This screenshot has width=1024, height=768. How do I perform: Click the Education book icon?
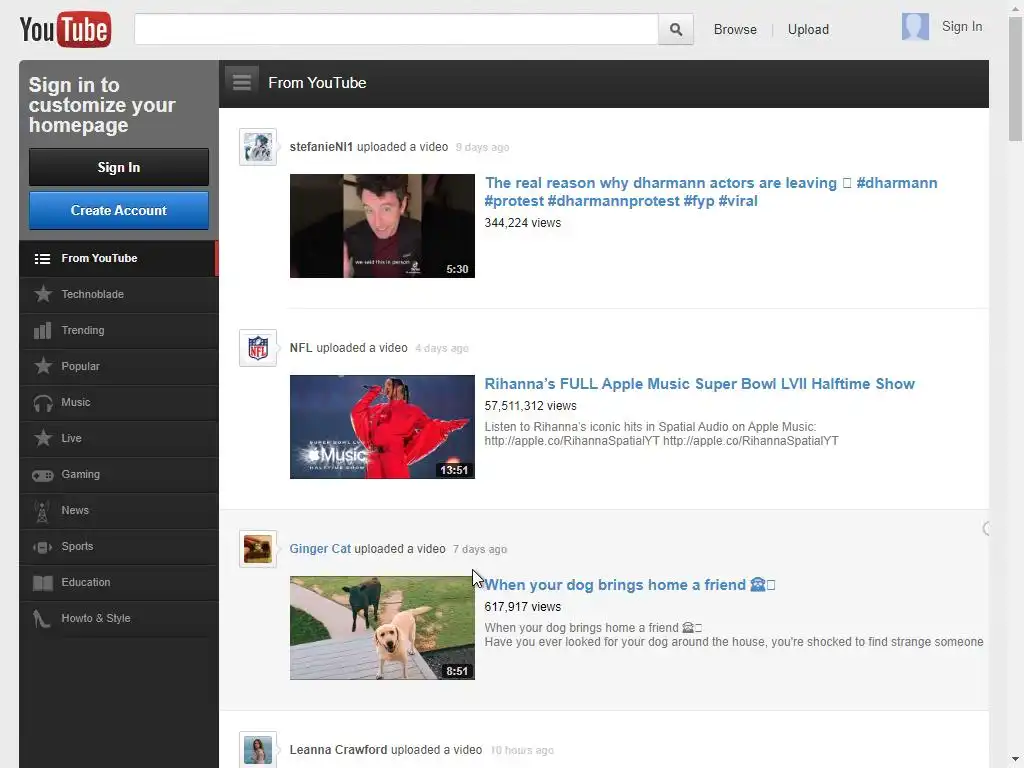[43, 583]
